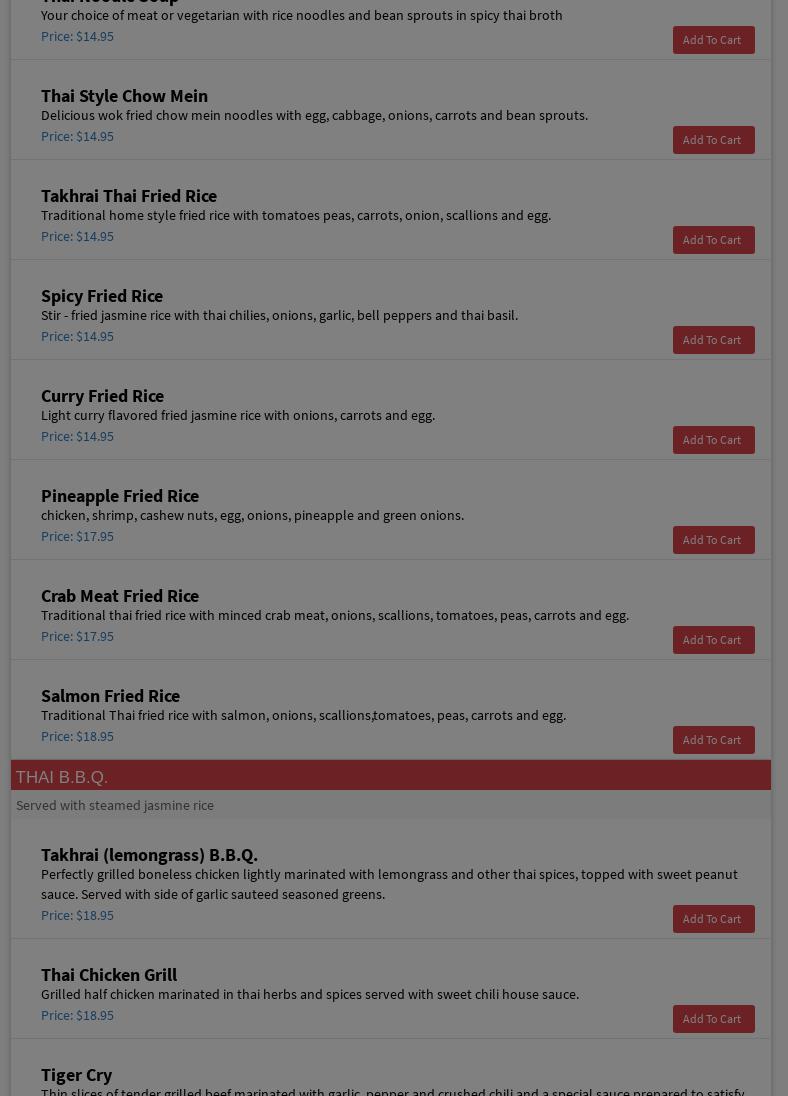Click the Thai Chicken Grill title

click(x=109, y=975)
